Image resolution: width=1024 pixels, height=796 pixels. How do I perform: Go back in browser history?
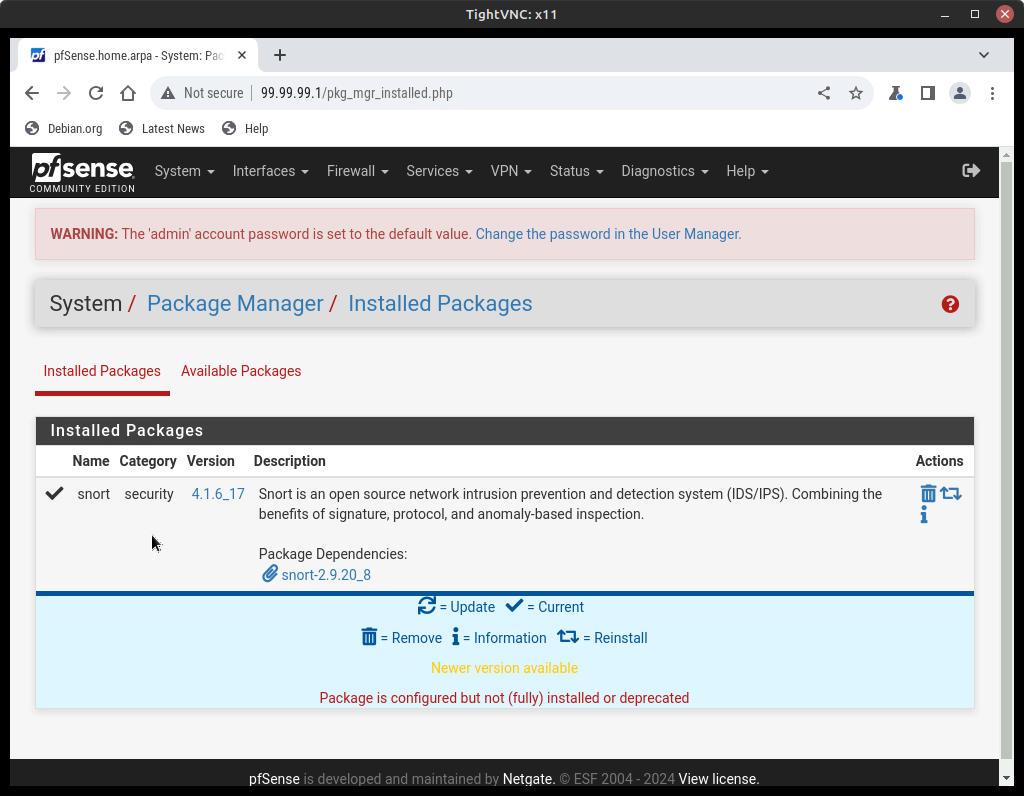coord(32,93)
